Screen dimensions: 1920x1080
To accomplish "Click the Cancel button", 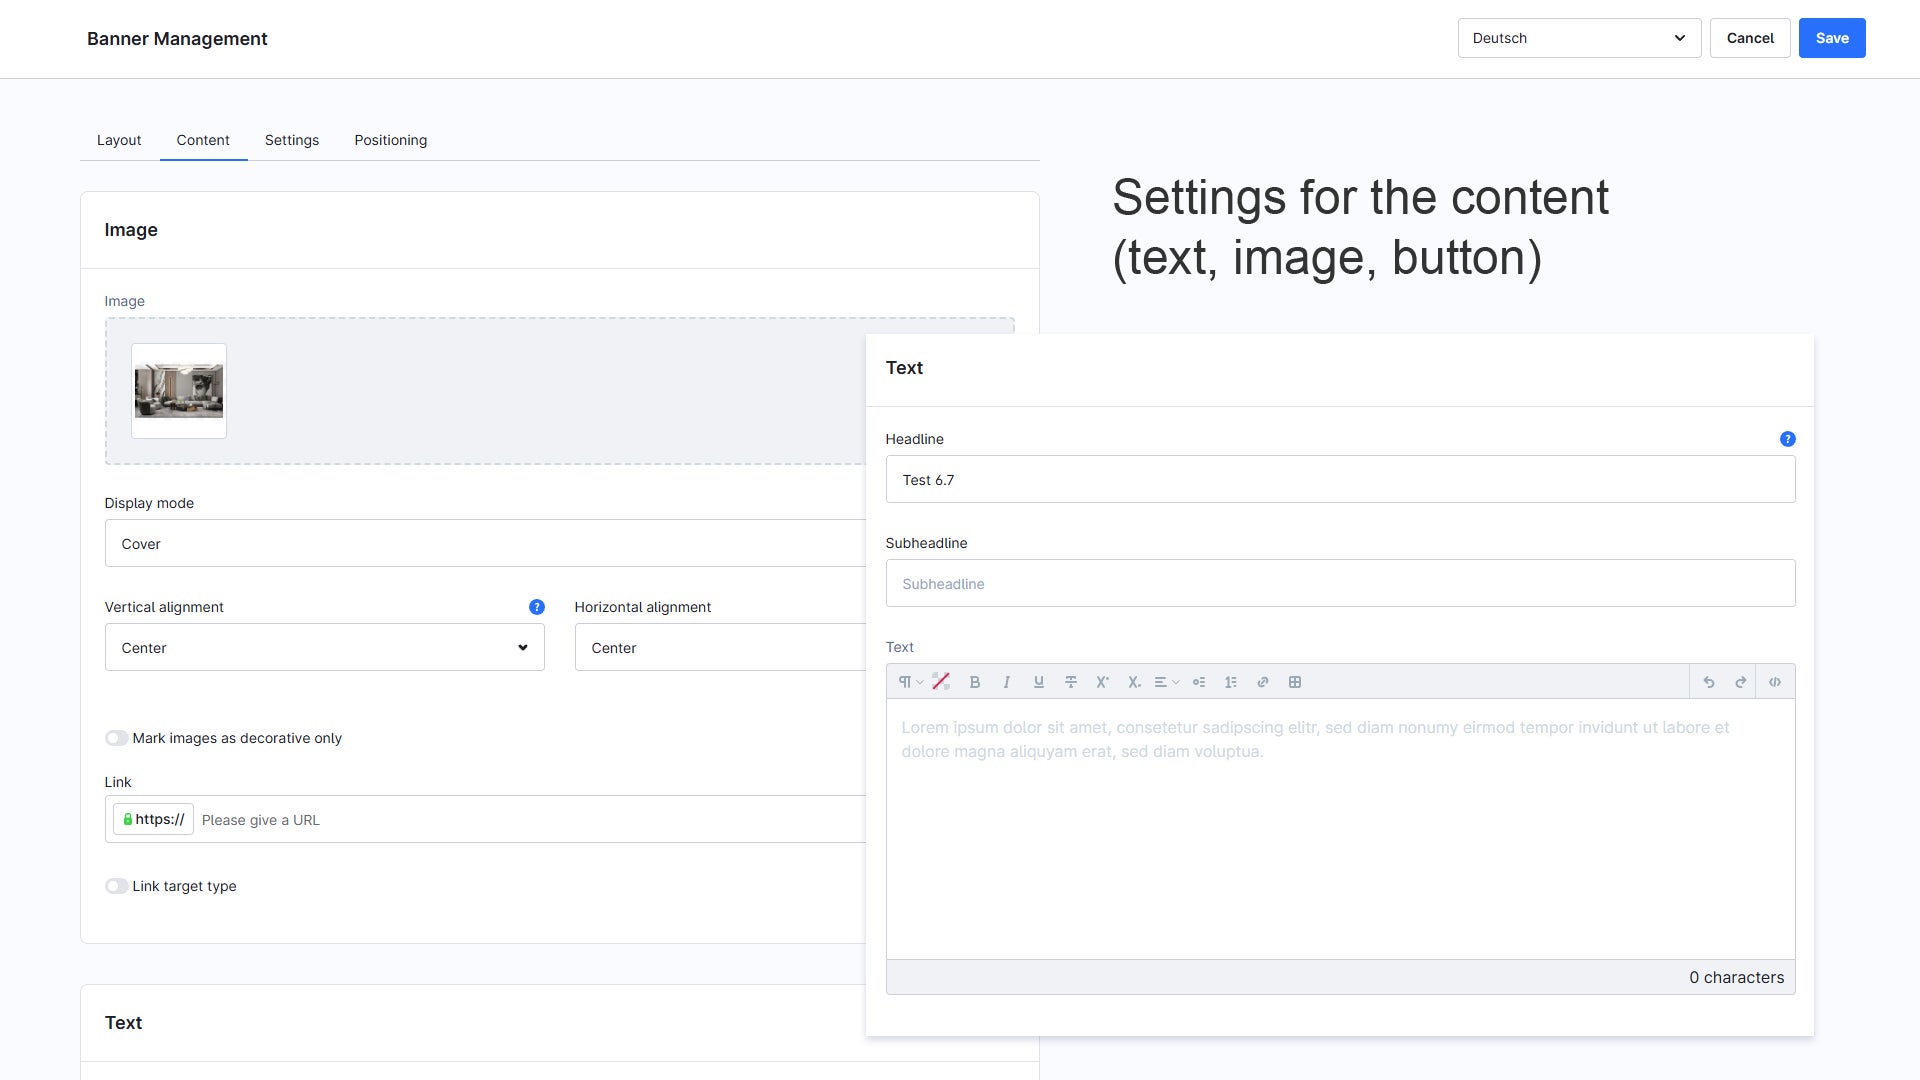I will tap(1750, 38).
